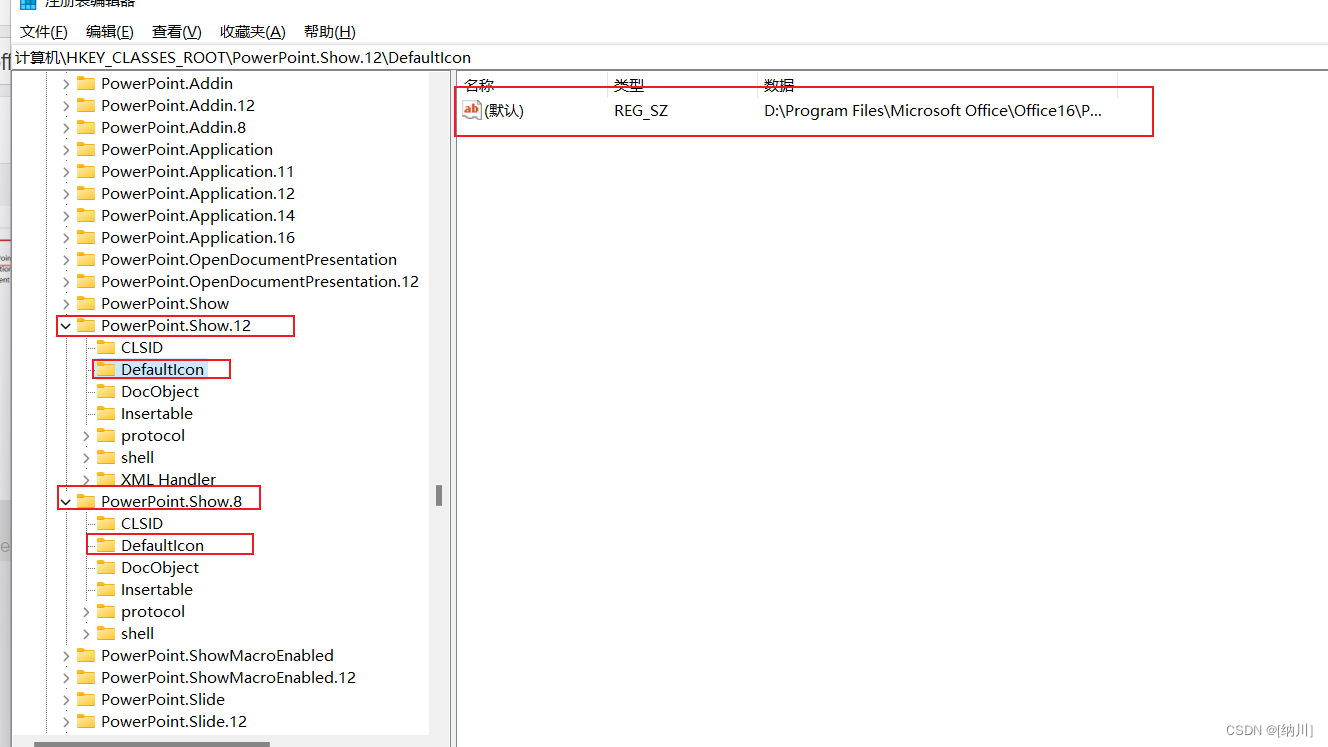This screenshot has width=1328, height=747.
Task: Select the PowerPoint.OpenDocumentPresentation key
Action: coord(249,260)
